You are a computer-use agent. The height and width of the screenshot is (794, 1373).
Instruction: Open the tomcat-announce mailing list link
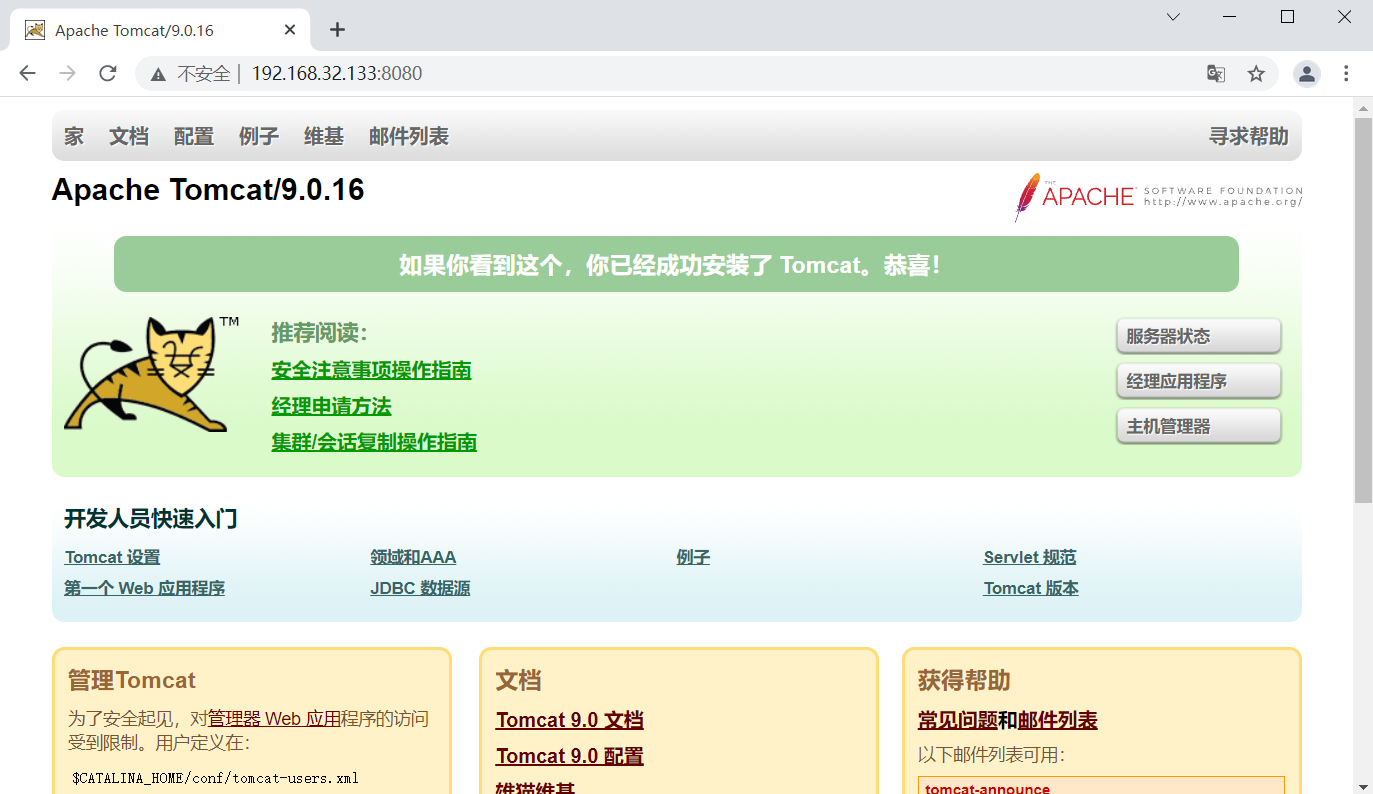(x=988, y=788)
